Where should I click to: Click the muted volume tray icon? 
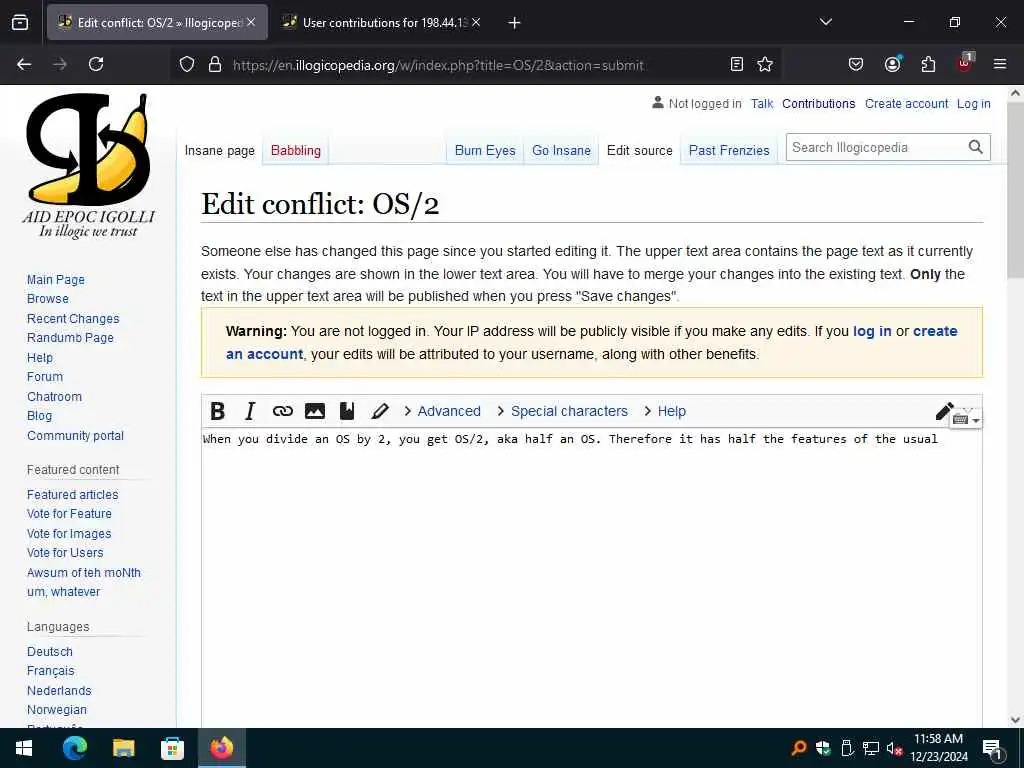(x=894, y=748)
